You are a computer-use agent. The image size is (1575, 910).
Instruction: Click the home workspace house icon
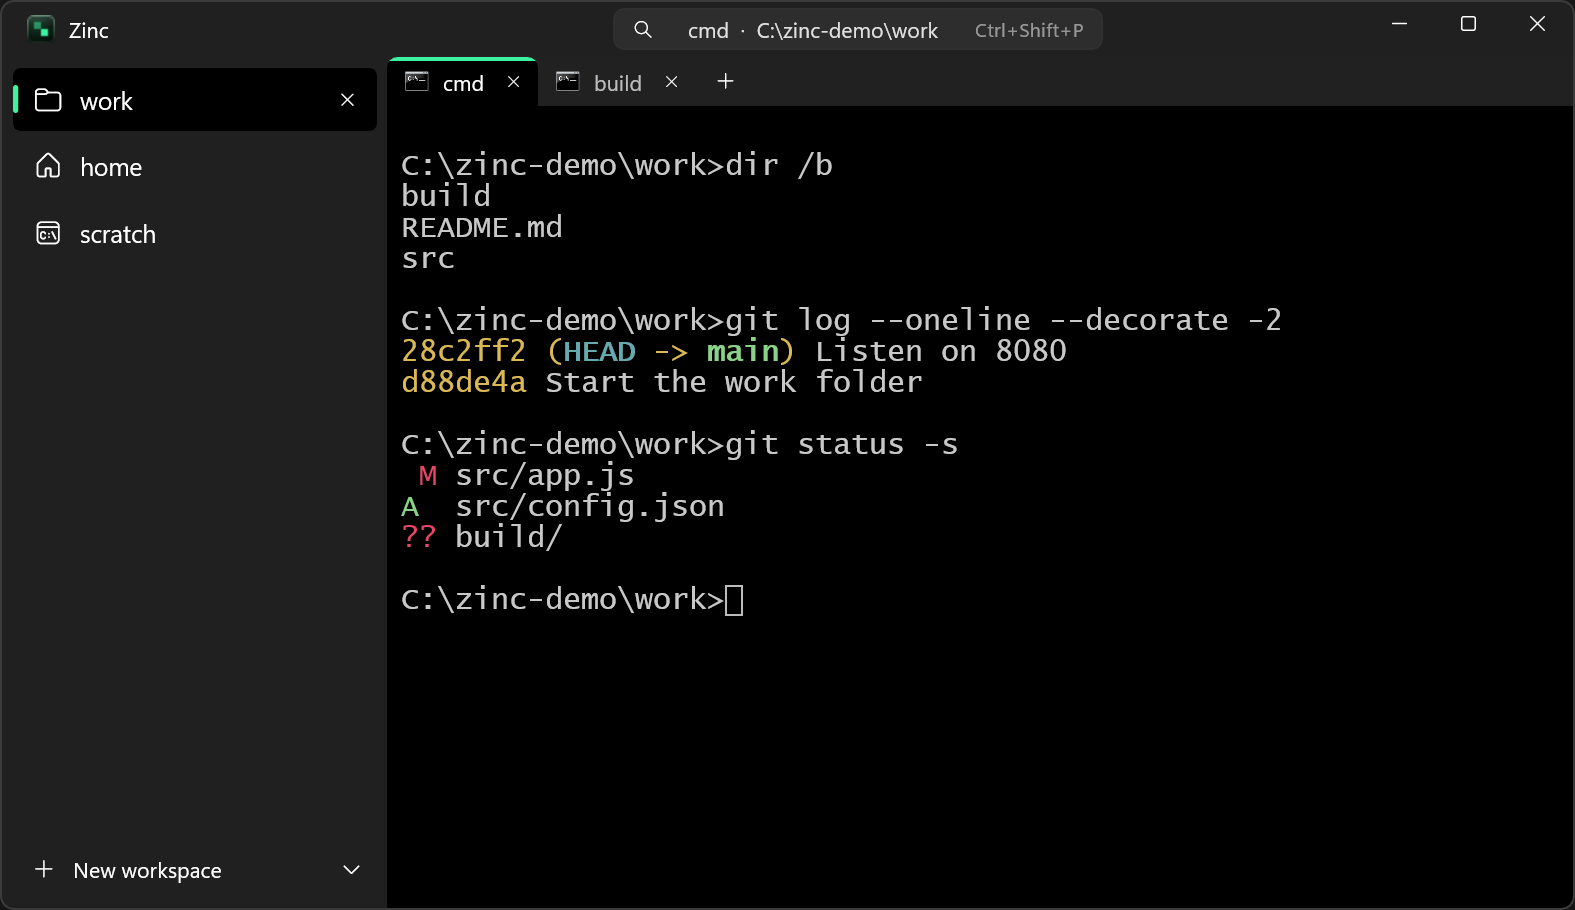click(x=48, y=166)
